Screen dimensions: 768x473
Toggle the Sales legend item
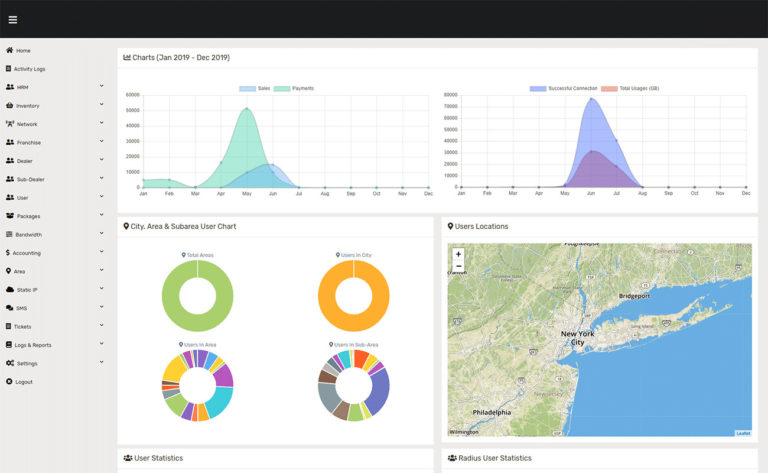click(255, 89)
